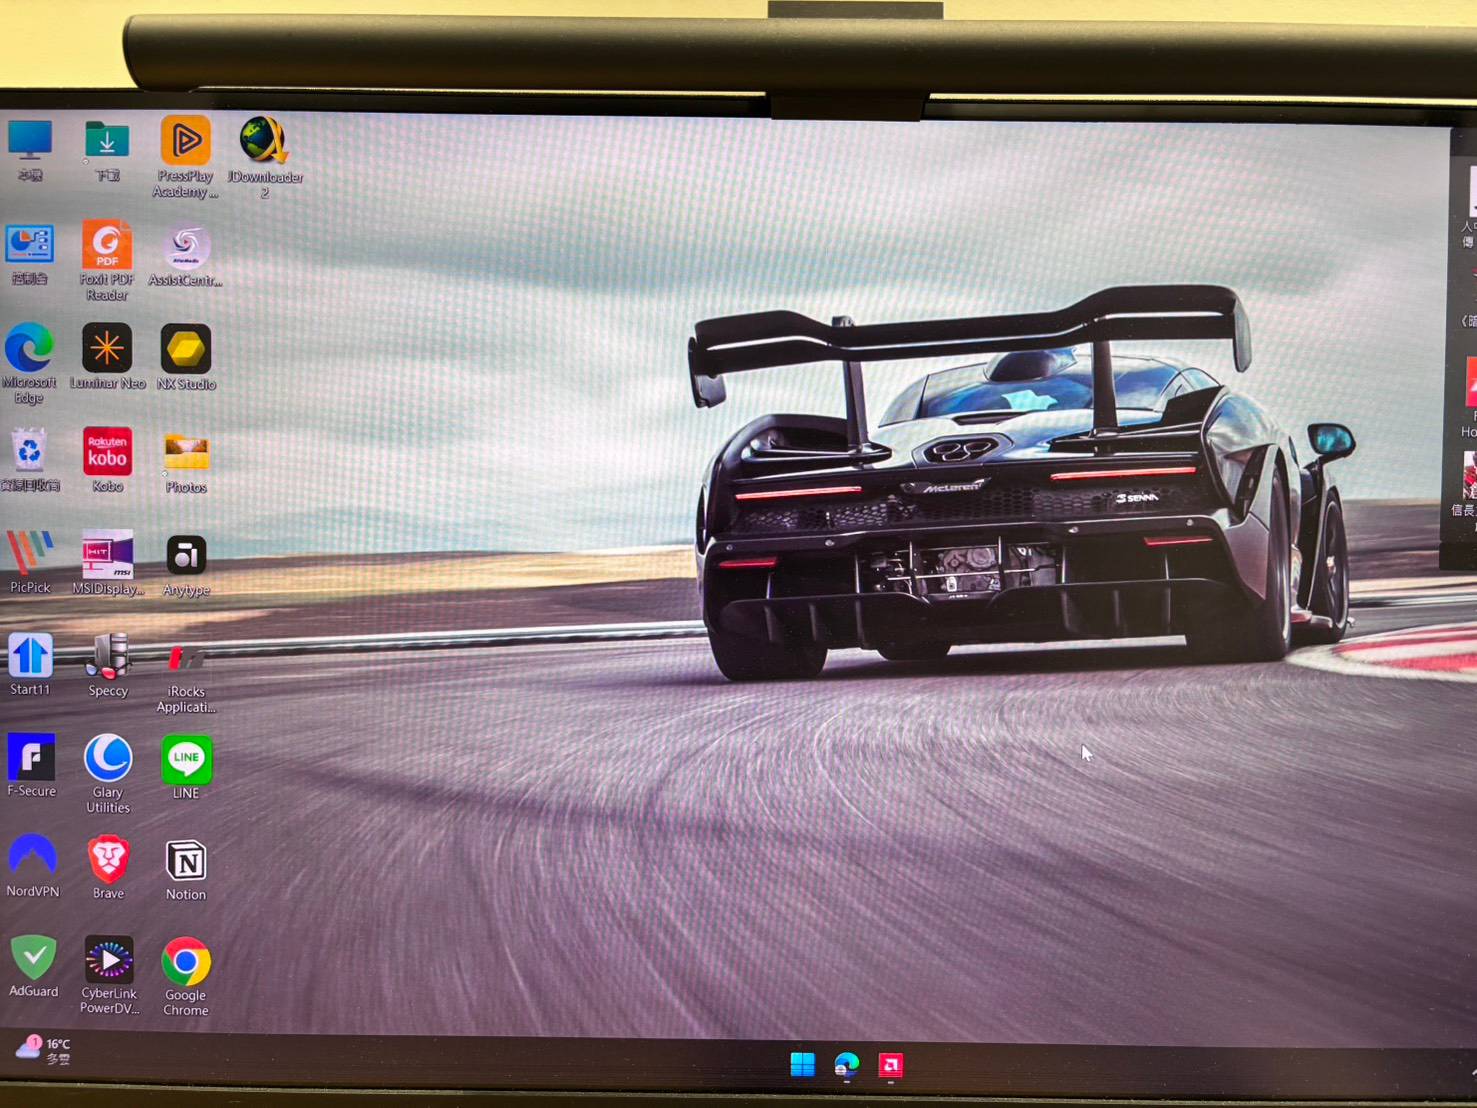The width and height of the screenshot is (1477, 1108).
Task: Open the NordVPN desktop shortcut
Action: (x=33, y=858)
